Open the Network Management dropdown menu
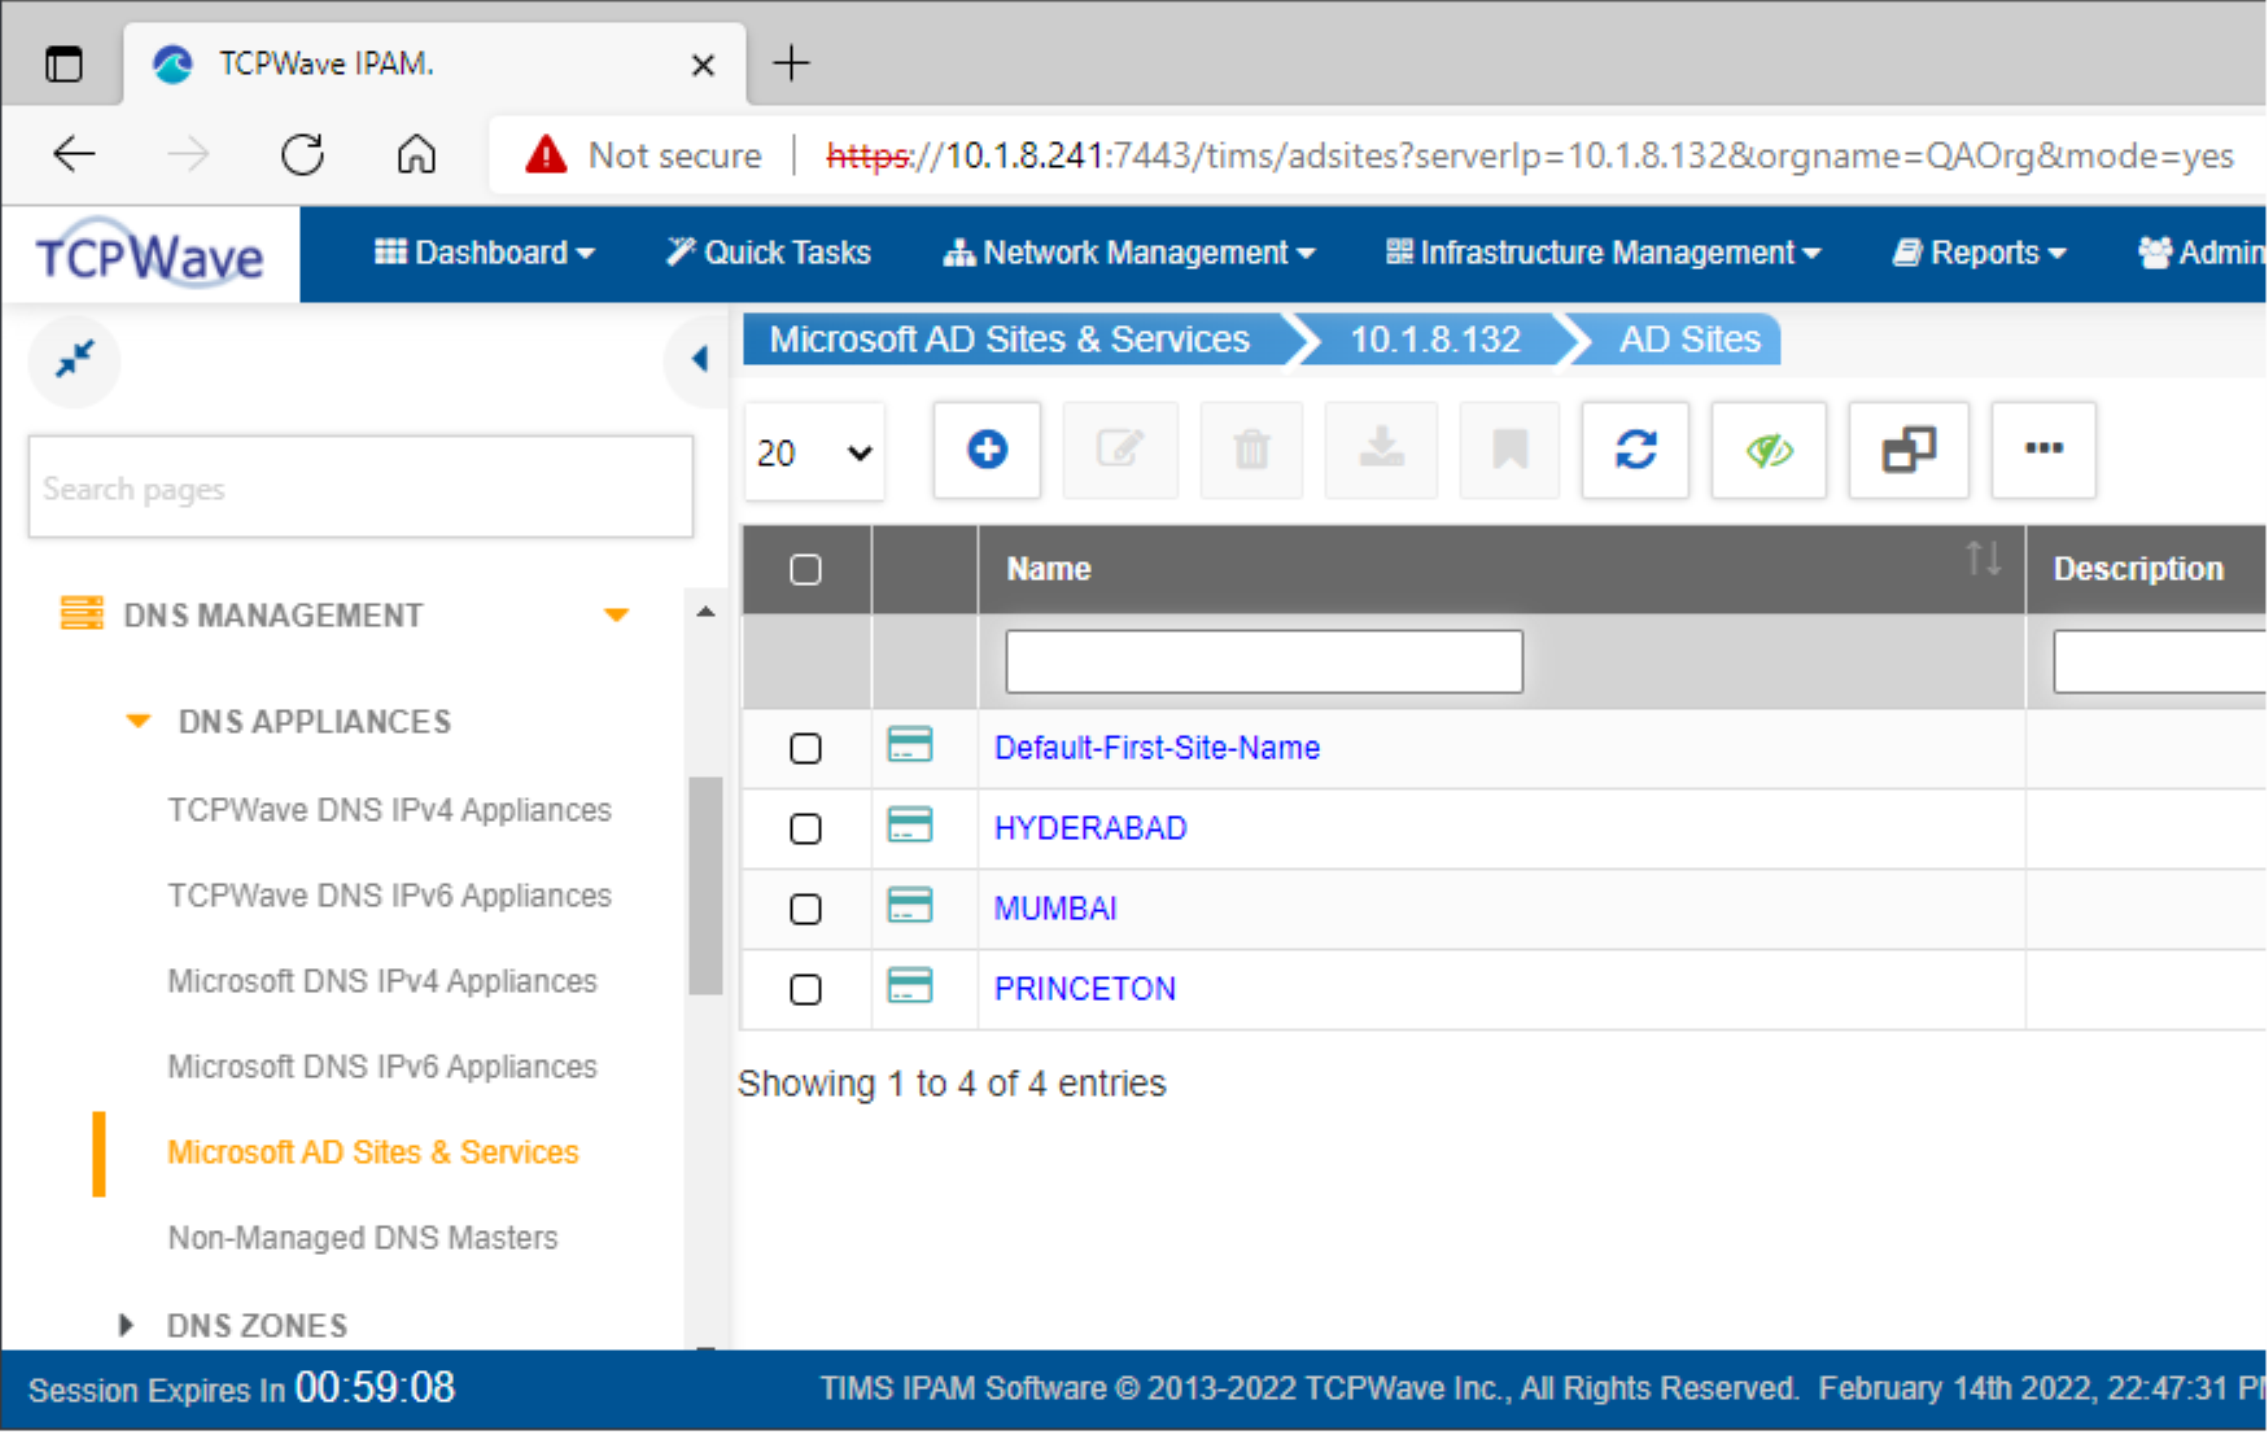The height and width of the screenshot is (1432, 2267). 1129,253
